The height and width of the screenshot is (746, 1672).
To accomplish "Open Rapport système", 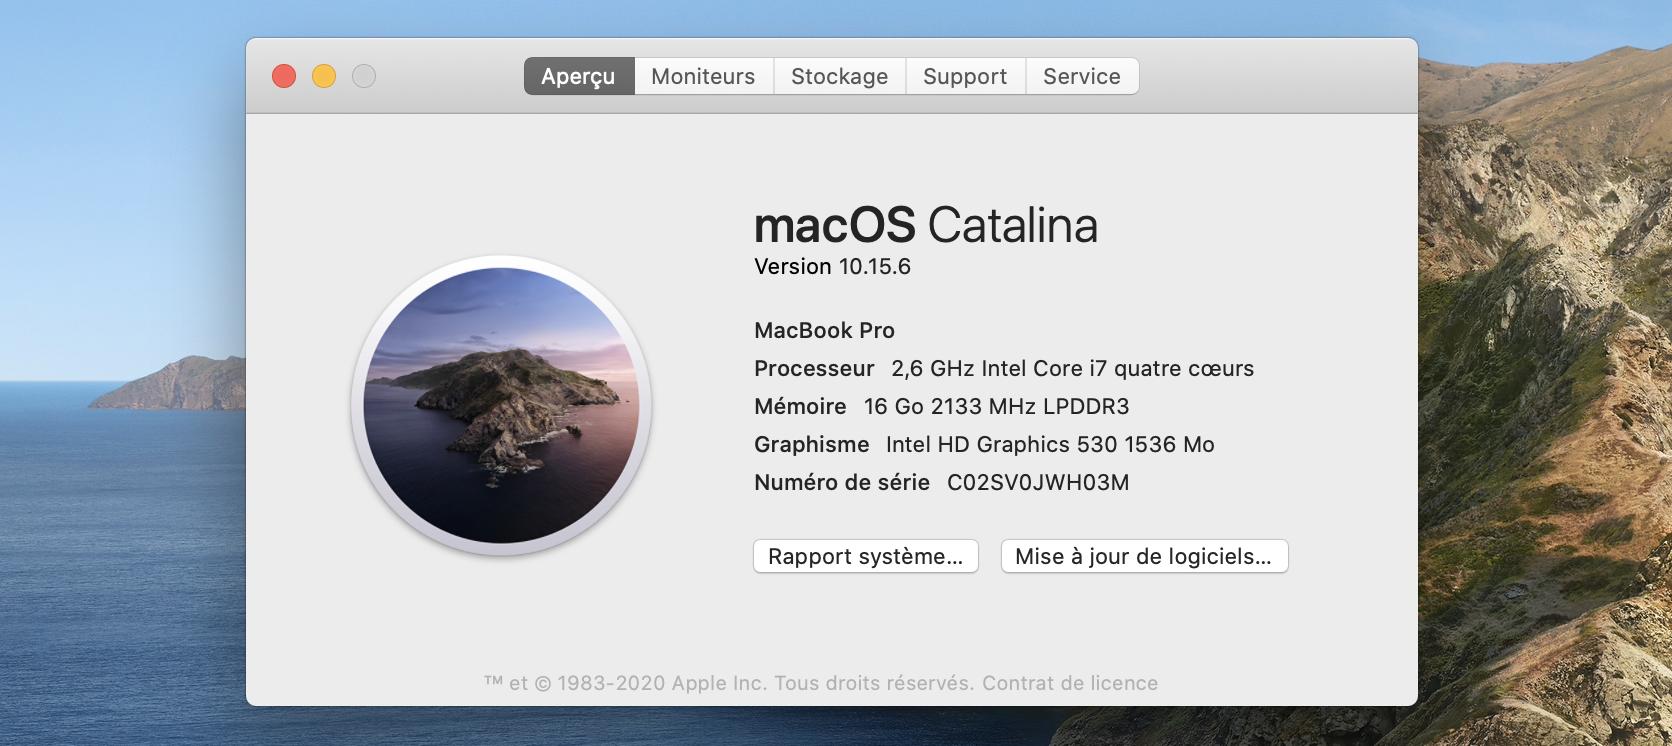I will pos(865,557).
